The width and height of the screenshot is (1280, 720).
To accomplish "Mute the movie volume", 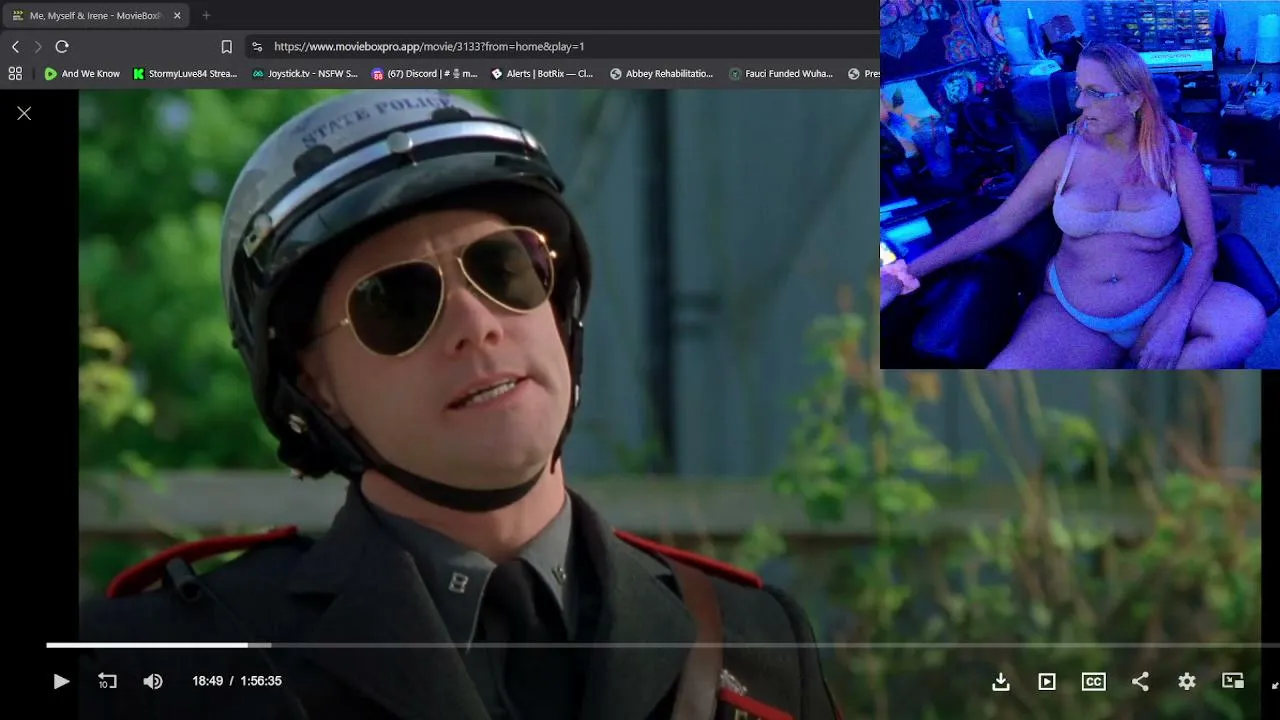I will tap(153, 681).
